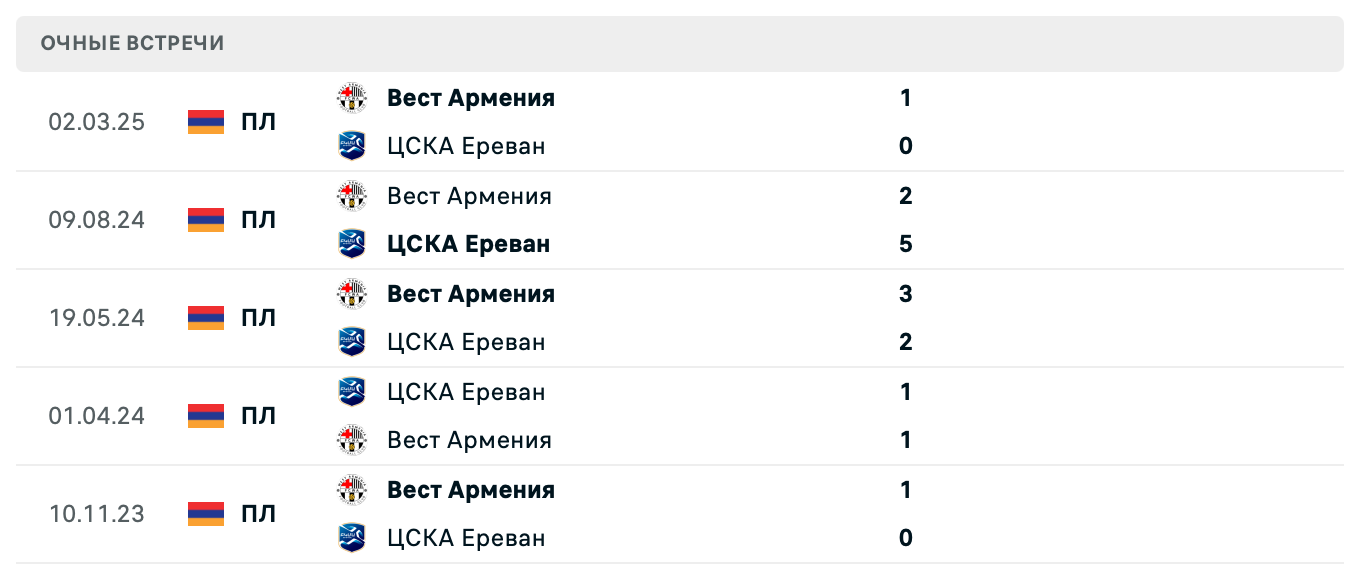Open the ПЛ league label for the 09.08.24 match
This screenshot has height=578, width=1358.
click(x=258, y=219)
